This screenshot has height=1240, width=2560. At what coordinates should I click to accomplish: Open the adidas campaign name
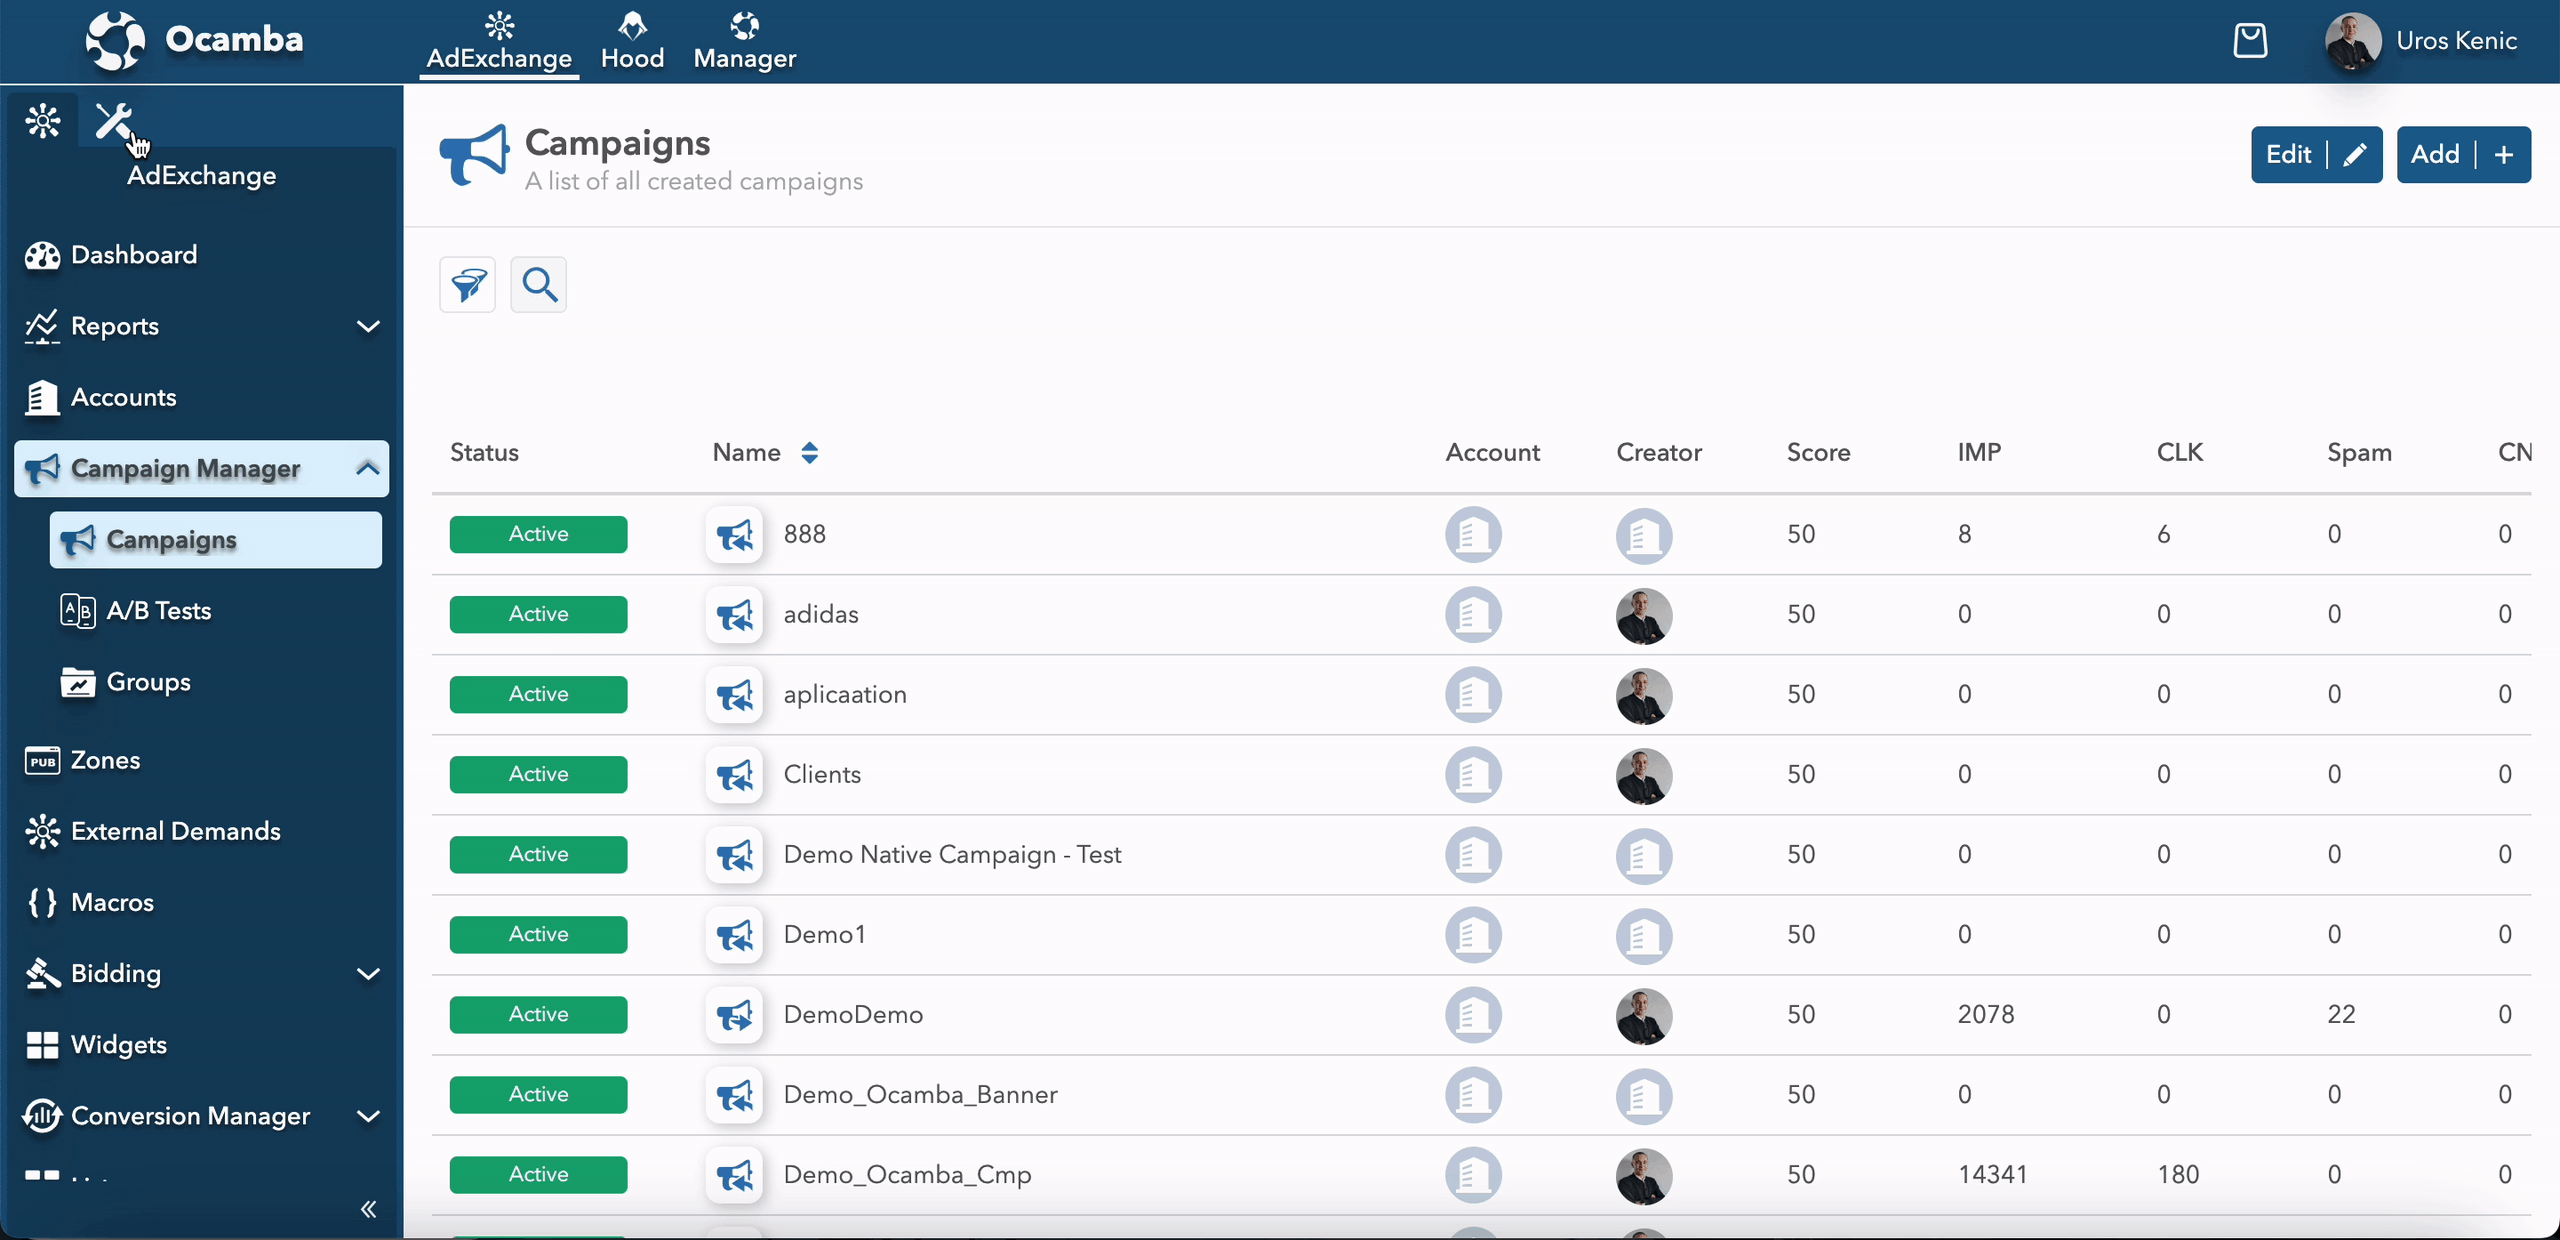pyautogui.click(x=821, y=614)
